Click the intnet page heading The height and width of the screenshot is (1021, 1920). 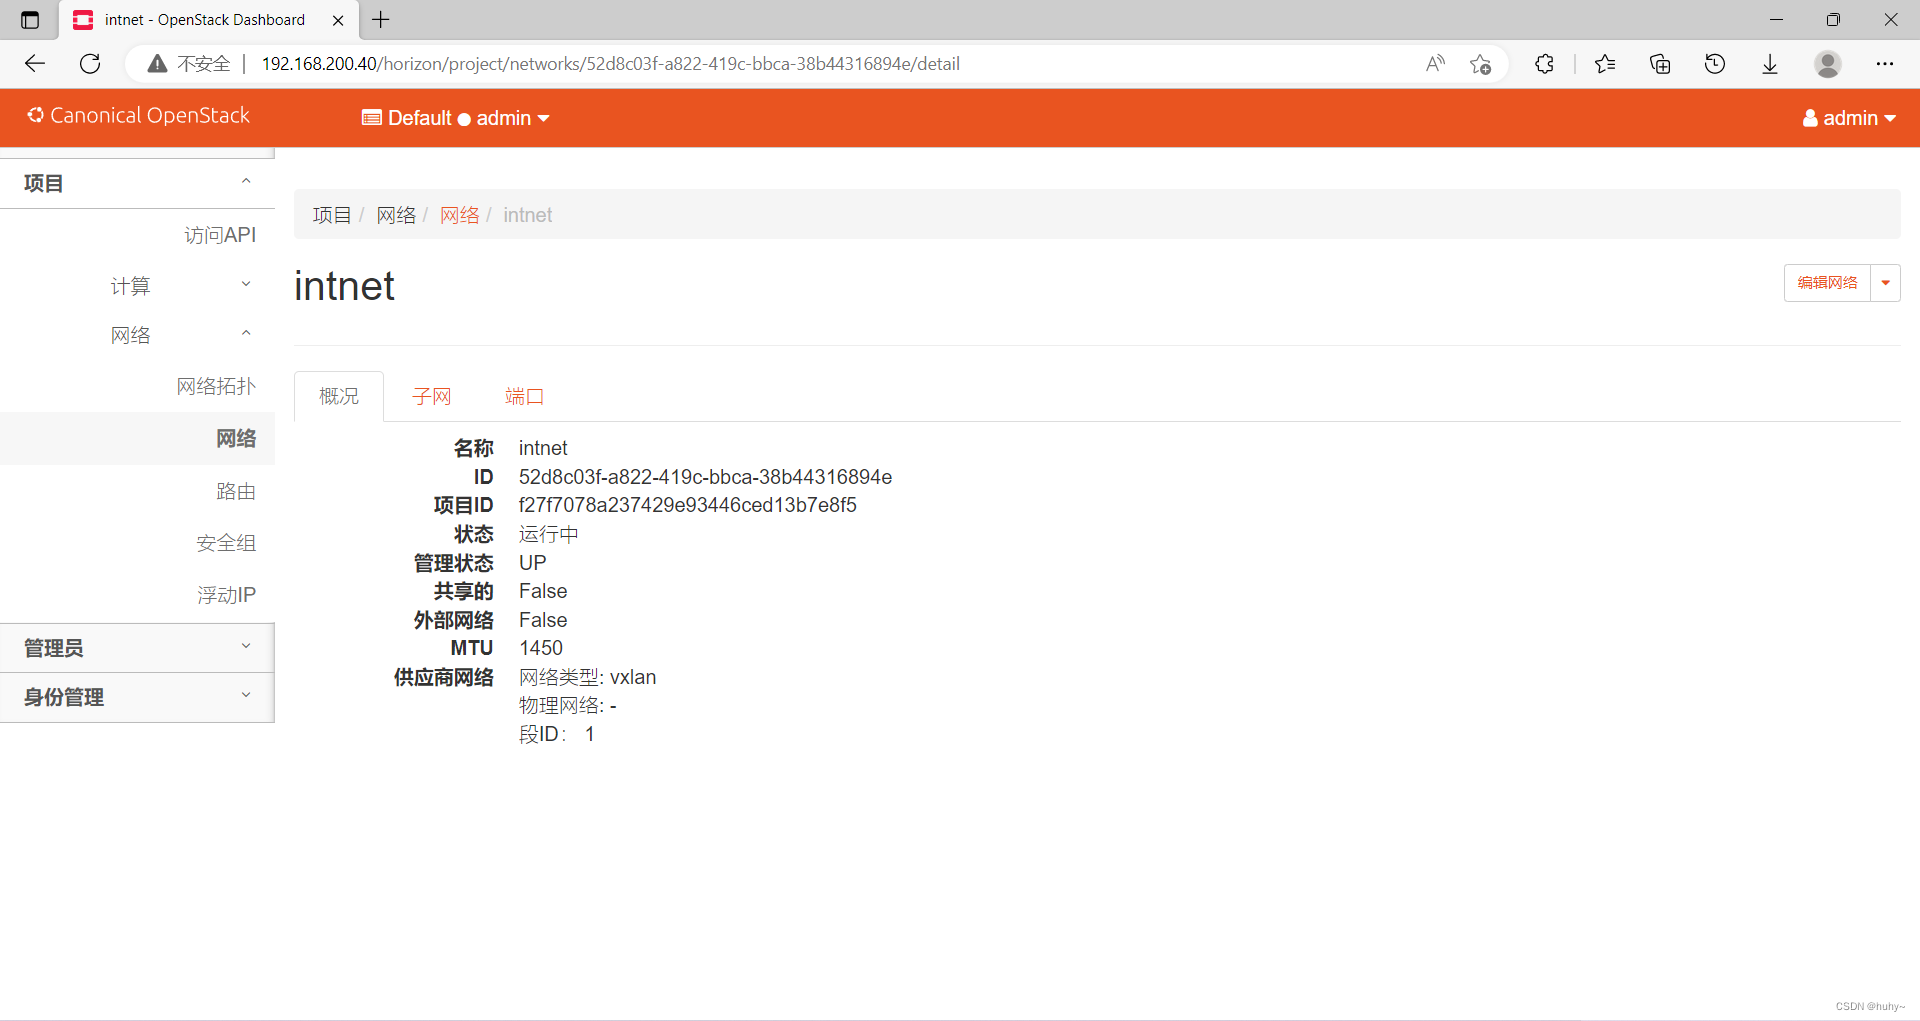344,286
